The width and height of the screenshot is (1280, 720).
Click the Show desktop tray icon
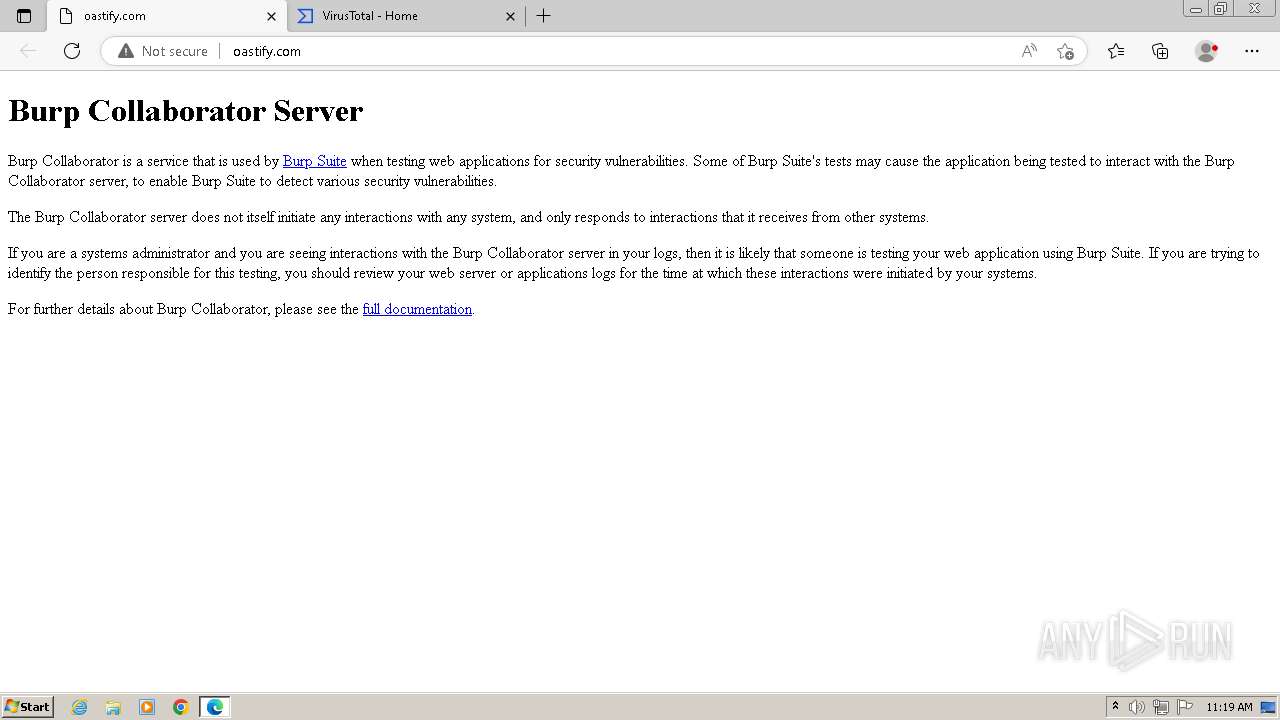(1268, 707)
